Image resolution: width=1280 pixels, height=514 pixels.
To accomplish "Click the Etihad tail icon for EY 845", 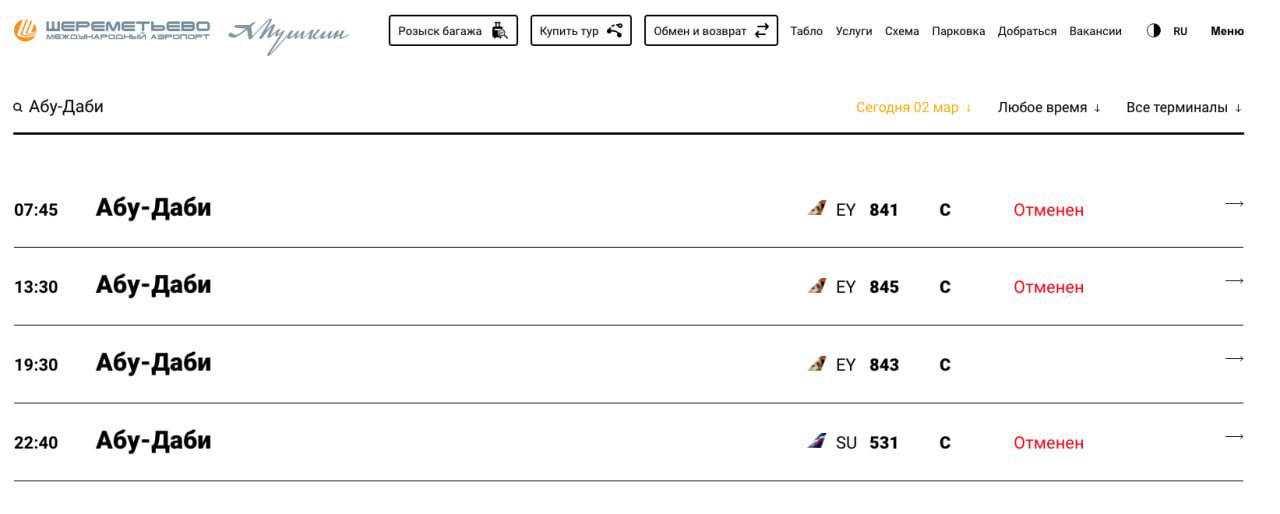I will click(817, 286).
